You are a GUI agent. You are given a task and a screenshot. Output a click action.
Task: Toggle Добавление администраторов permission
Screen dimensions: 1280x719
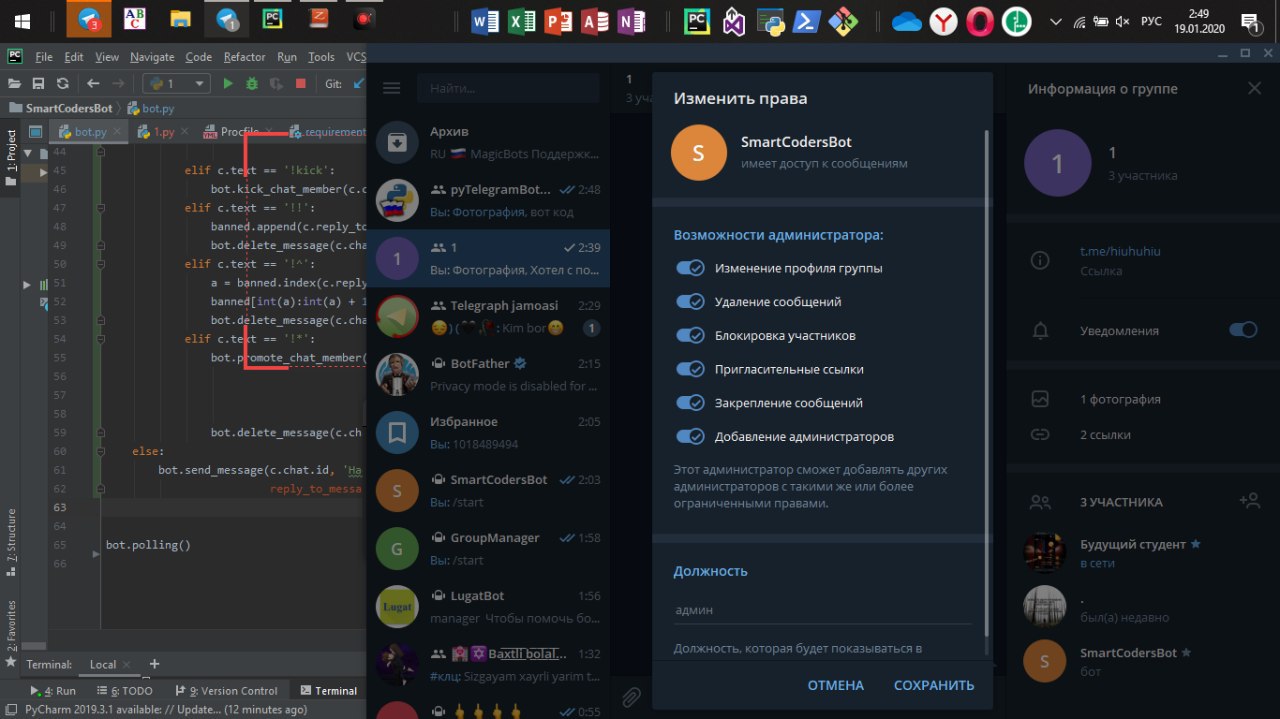(x=691, y=436)
